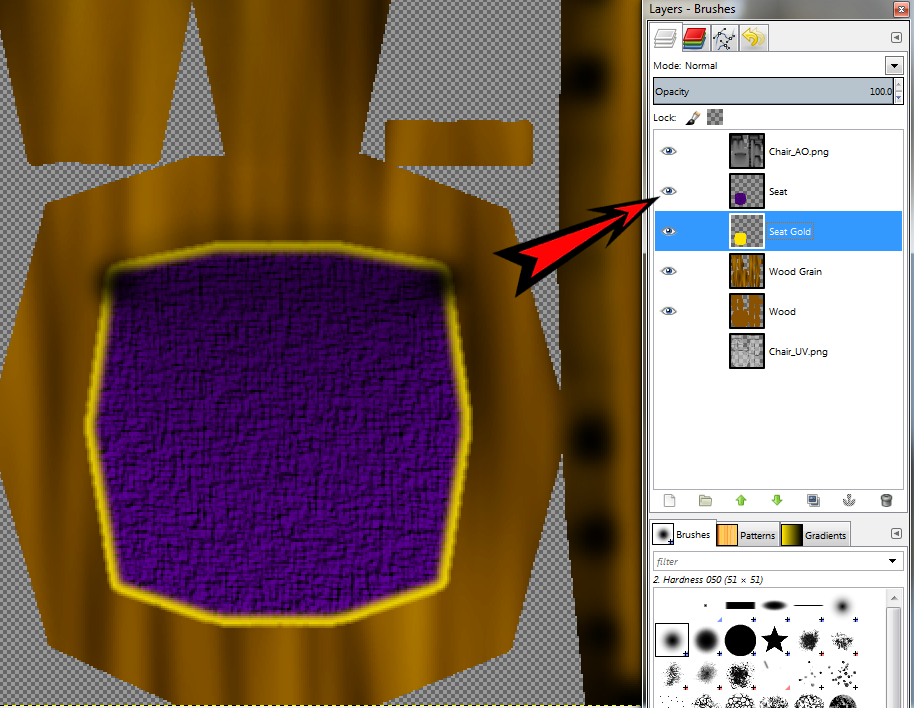Click the Wood layer name
The height and width of the screenshot is (708, 914).
coord(782,312)
